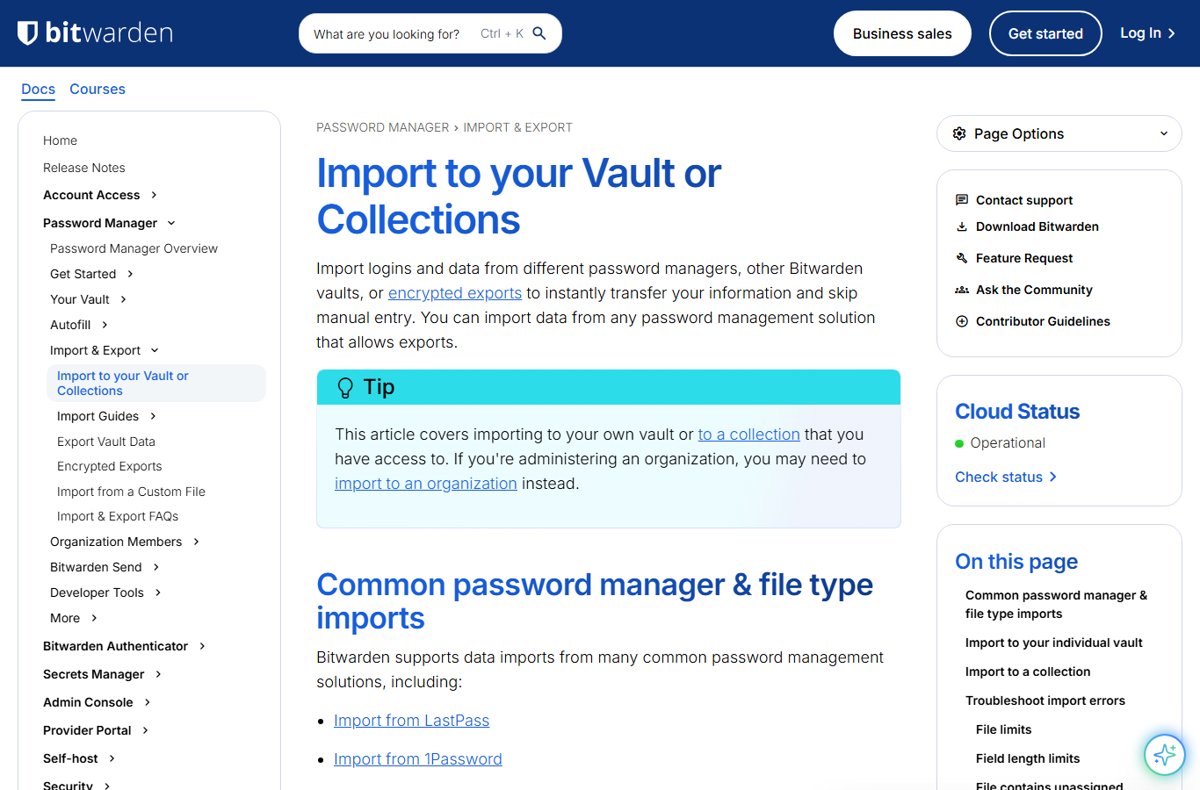Open Import & Export FAQs page
Screen dimensions: 1200x790
click(118, 517)
